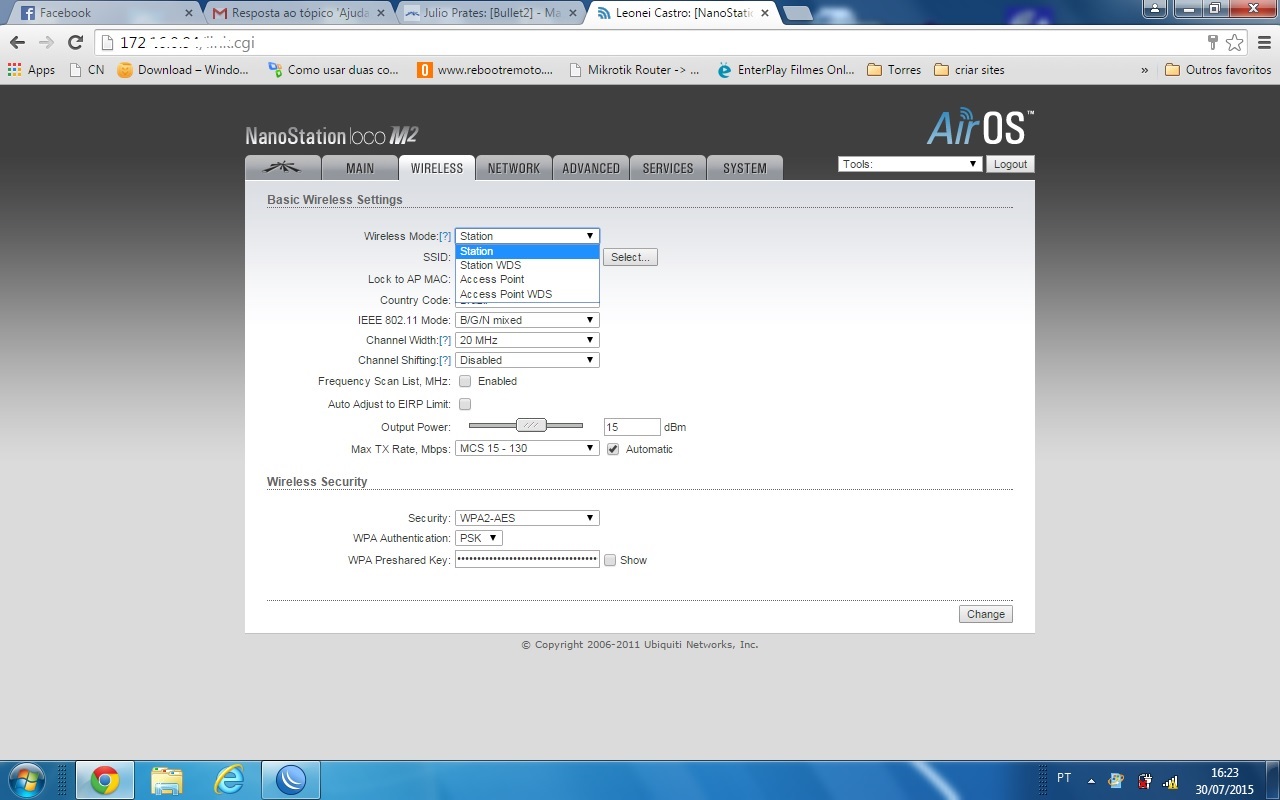This screenshot has width=1280, height=800.
Task: Click the browser forward arrow
Action: point(46,42)
